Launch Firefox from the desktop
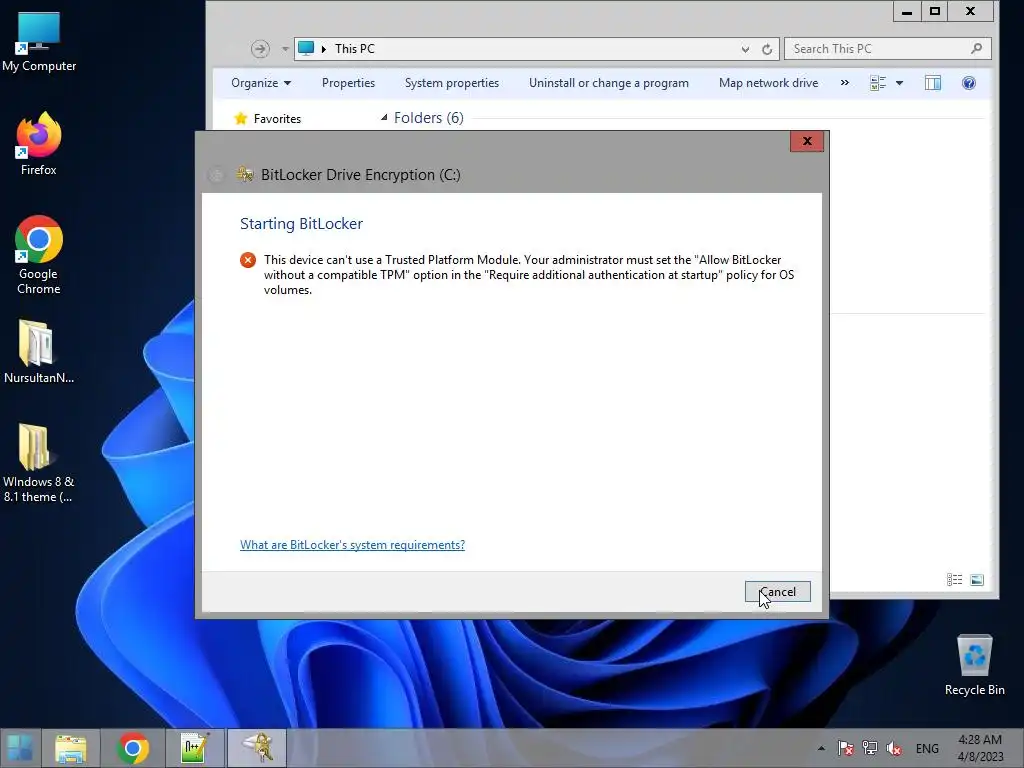 pos(39,144)
